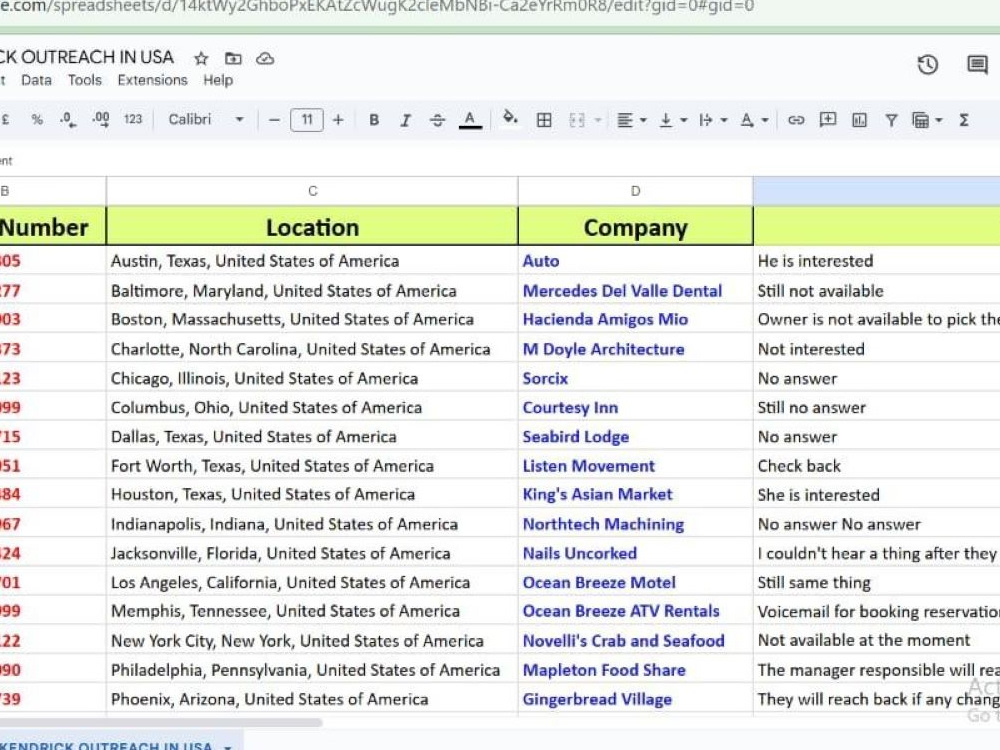Click the spreadsheet title text
This screenshot has width=1000, height=750.
86,57
